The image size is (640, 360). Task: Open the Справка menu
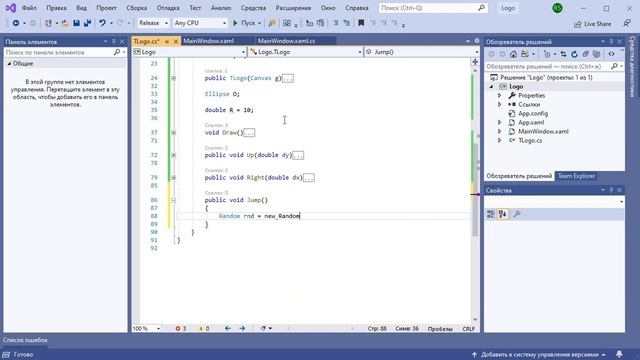click(356, 8)
